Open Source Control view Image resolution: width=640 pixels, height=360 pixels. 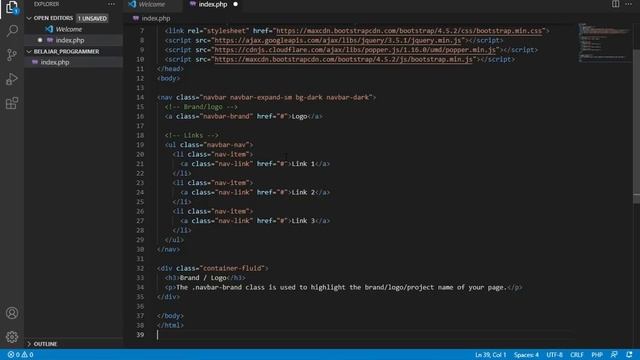12,55
